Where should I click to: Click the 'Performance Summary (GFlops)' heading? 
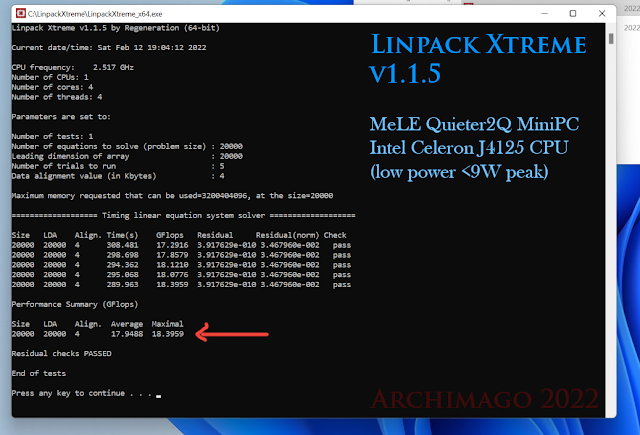(x=75, y=304)
